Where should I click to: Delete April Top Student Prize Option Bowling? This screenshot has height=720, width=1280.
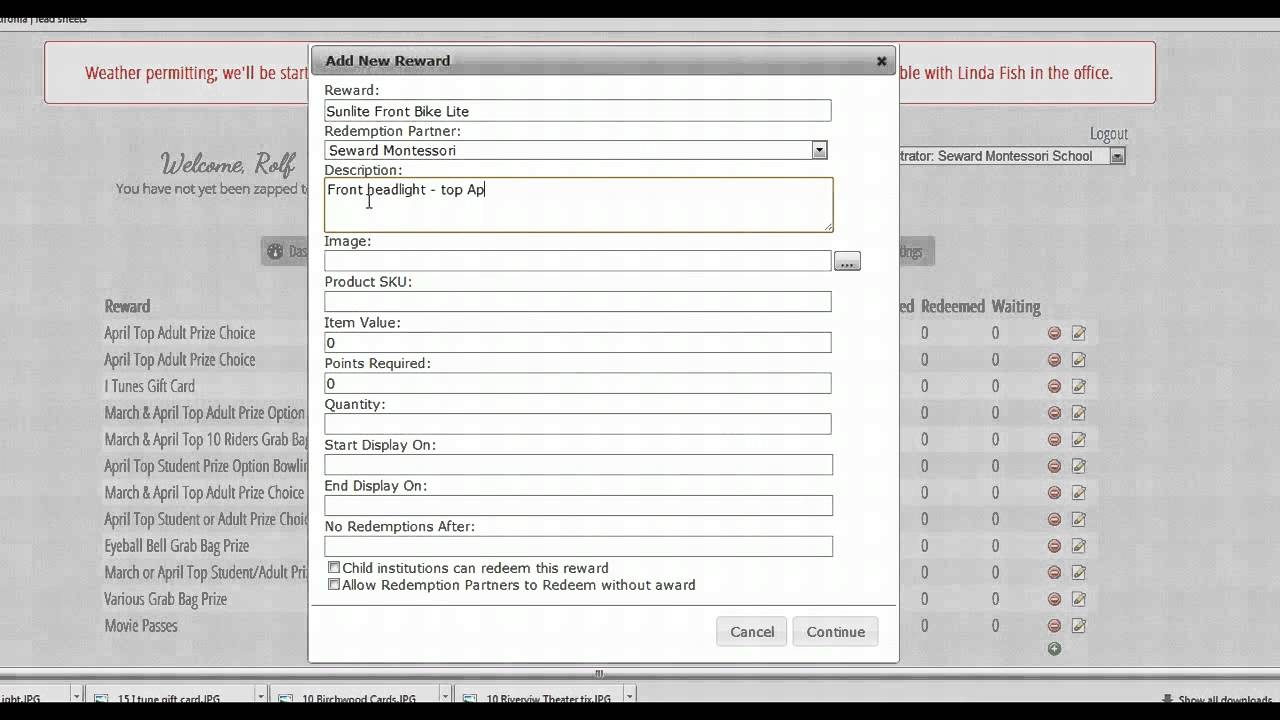click(x=1054, y=466)
